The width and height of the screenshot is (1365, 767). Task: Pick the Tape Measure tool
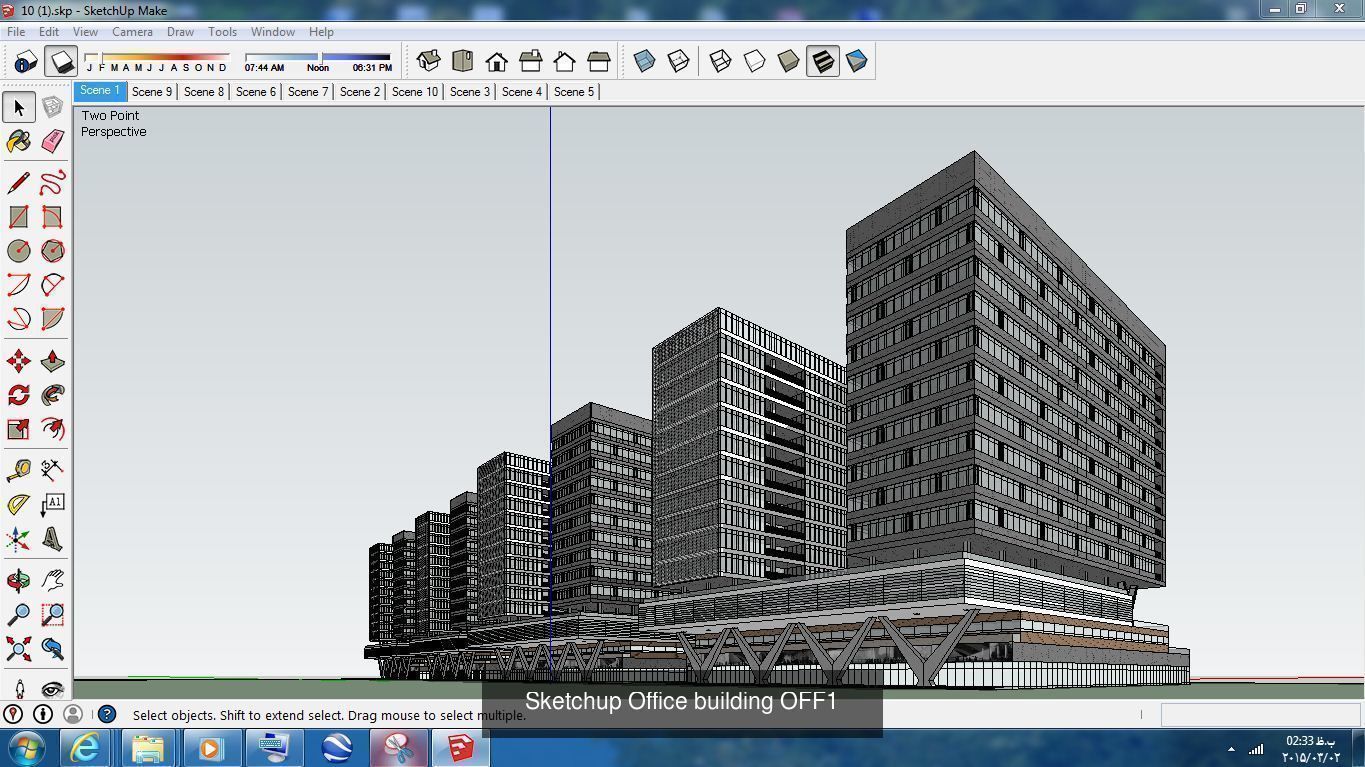click(18, 471)
